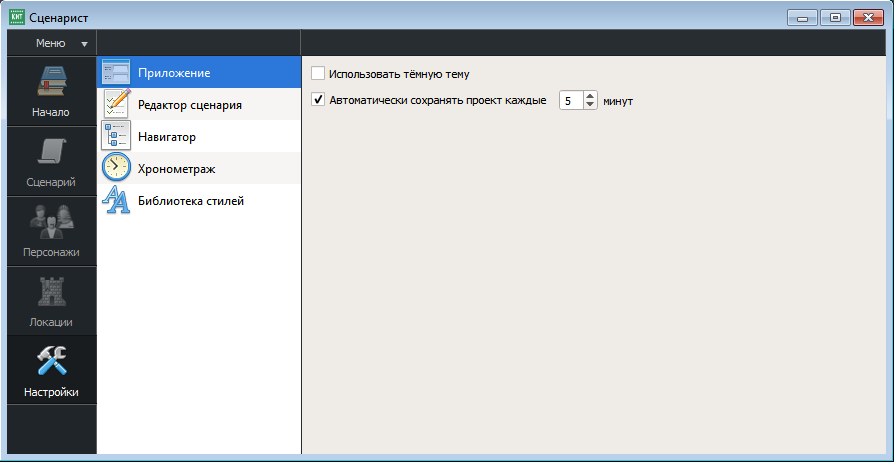This screenshot has width=894, height=462.
Task: Click the Настройки label in sidebar
Action: 51,392
